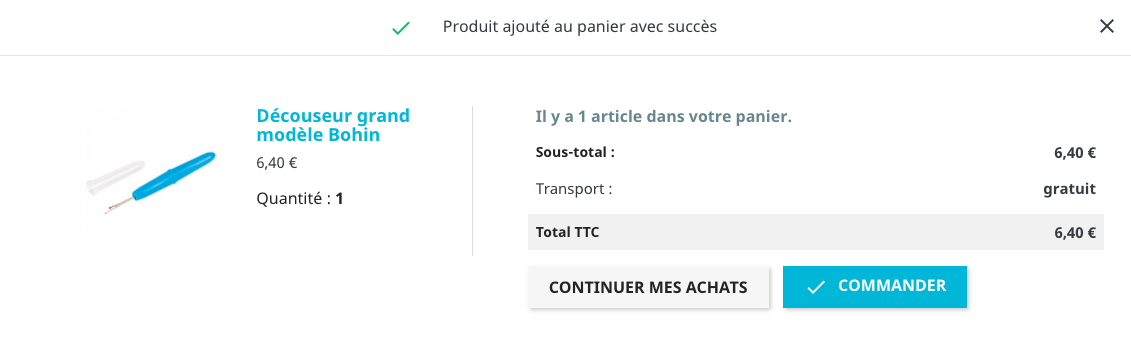The image size is (1131, 364).
Task: Close the cart confirmation popup
Action: (1106, 27)
